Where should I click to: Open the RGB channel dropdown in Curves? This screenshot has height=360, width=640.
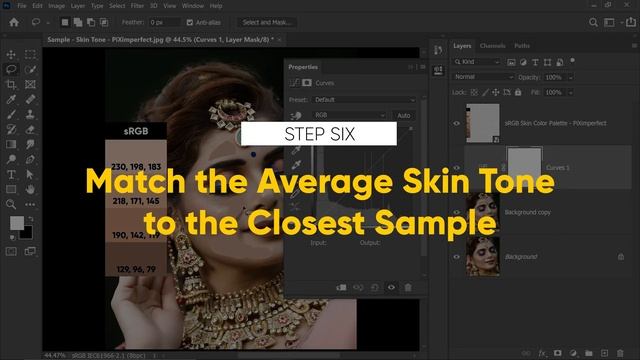349,116
